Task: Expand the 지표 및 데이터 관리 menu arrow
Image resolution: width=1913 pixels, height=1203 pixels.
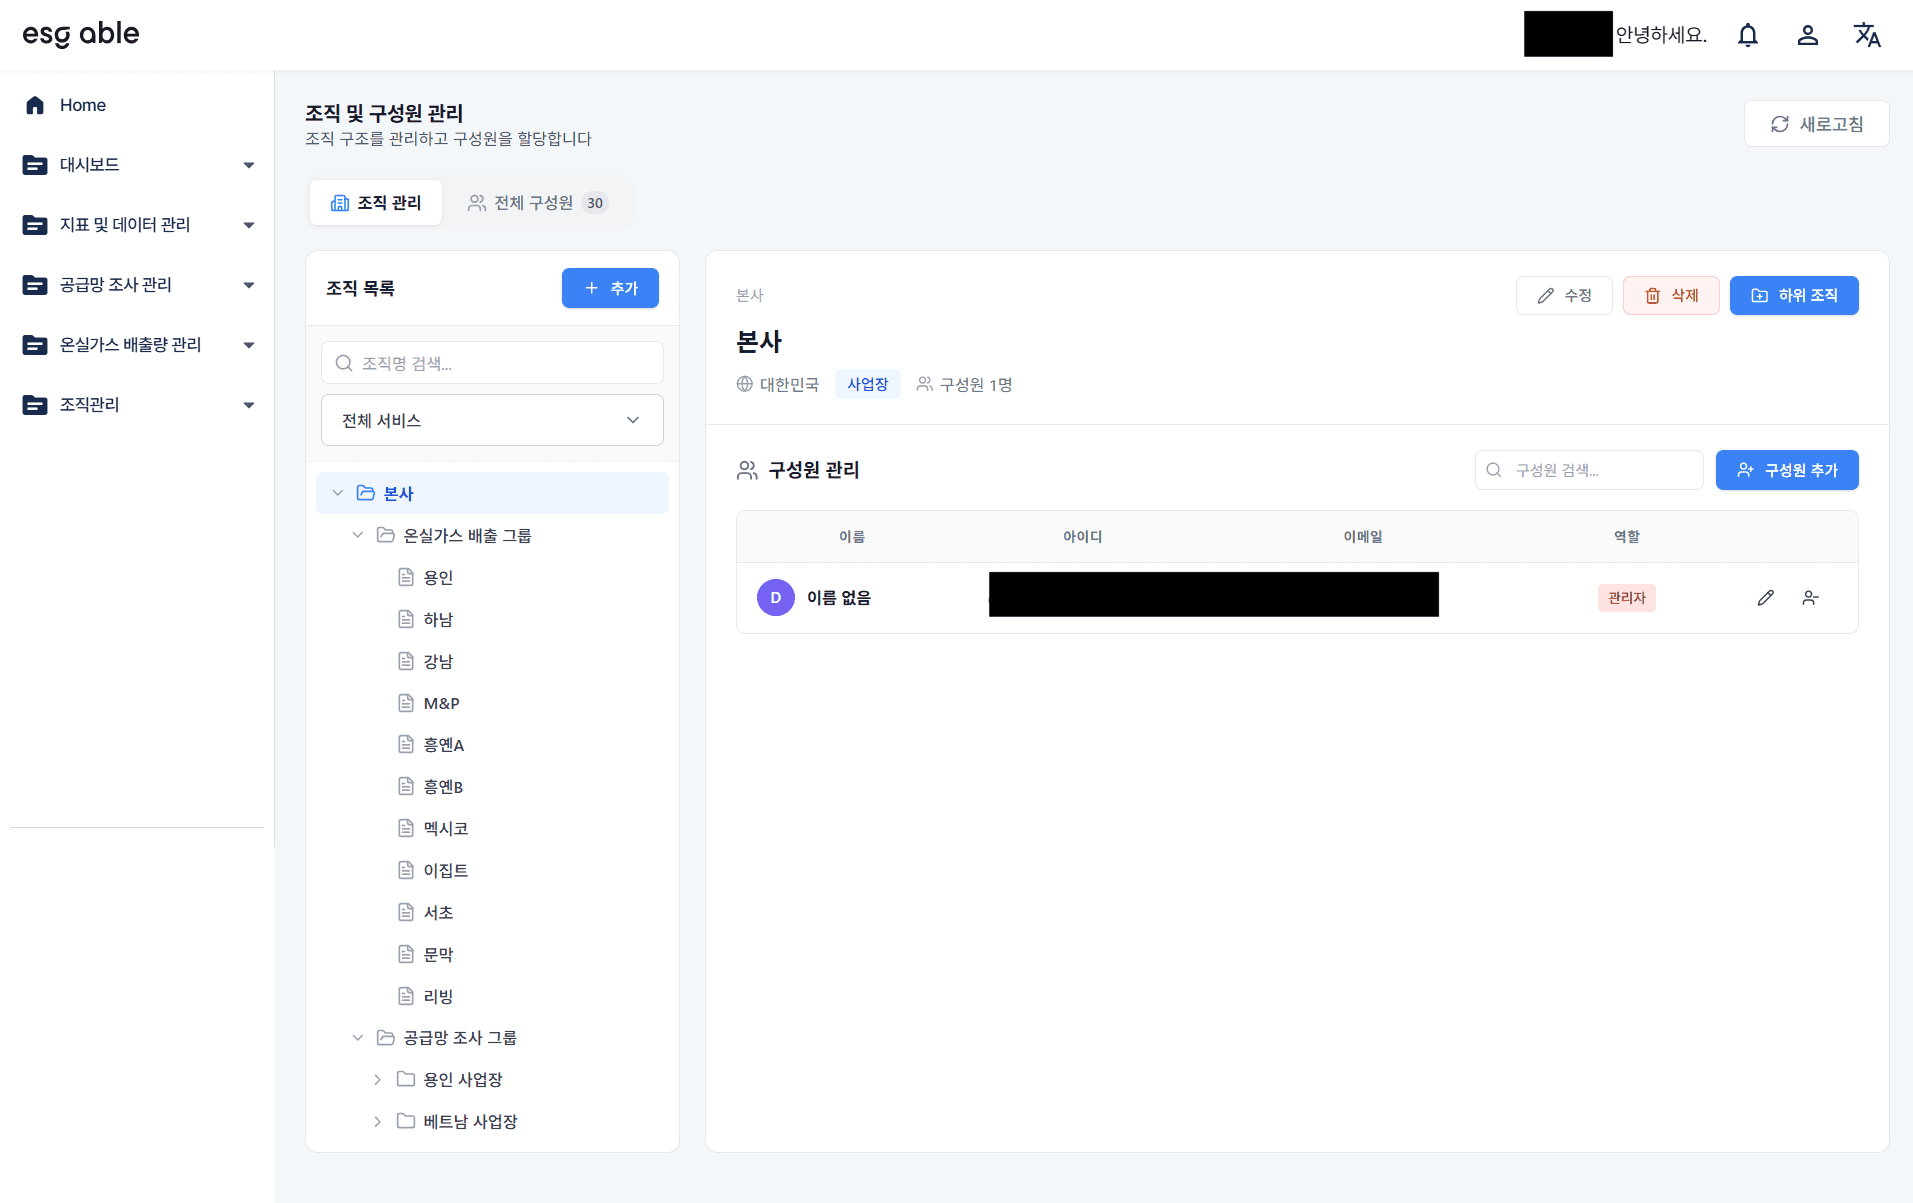Action: (249, 225)
